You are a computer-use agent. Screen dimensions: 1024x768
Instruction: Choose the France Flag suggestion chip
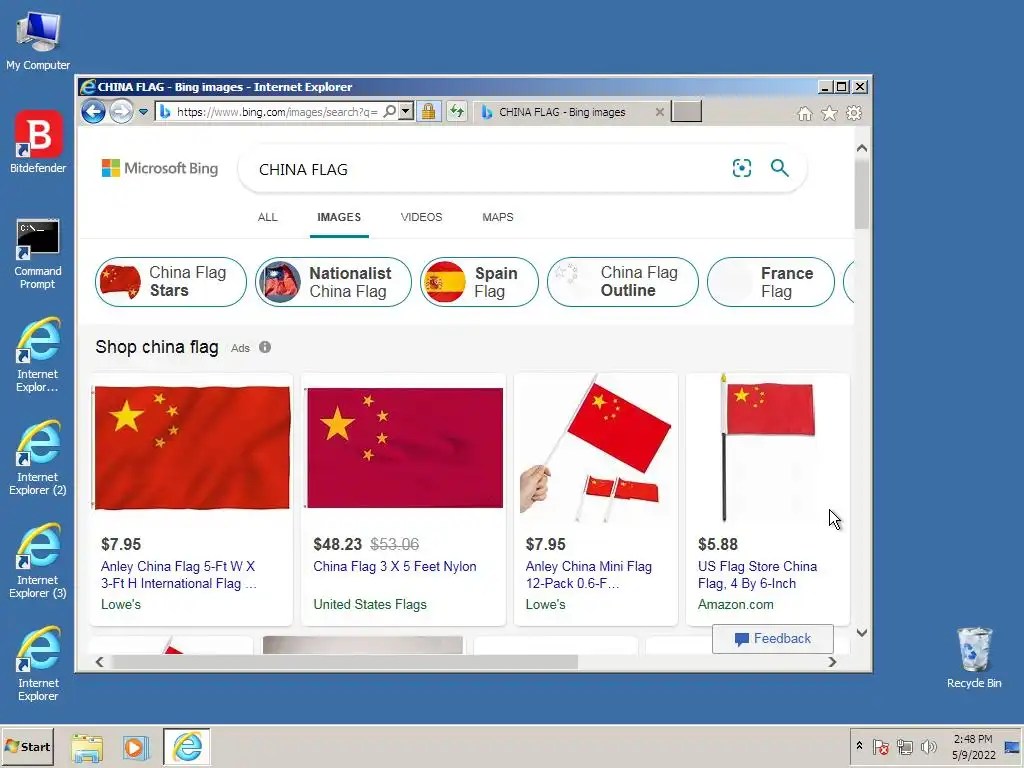pos(771,282)
